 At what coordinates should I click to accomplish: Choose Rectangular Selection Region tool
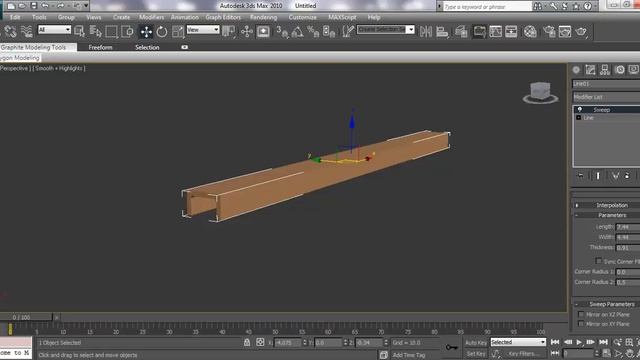[111, 31]
